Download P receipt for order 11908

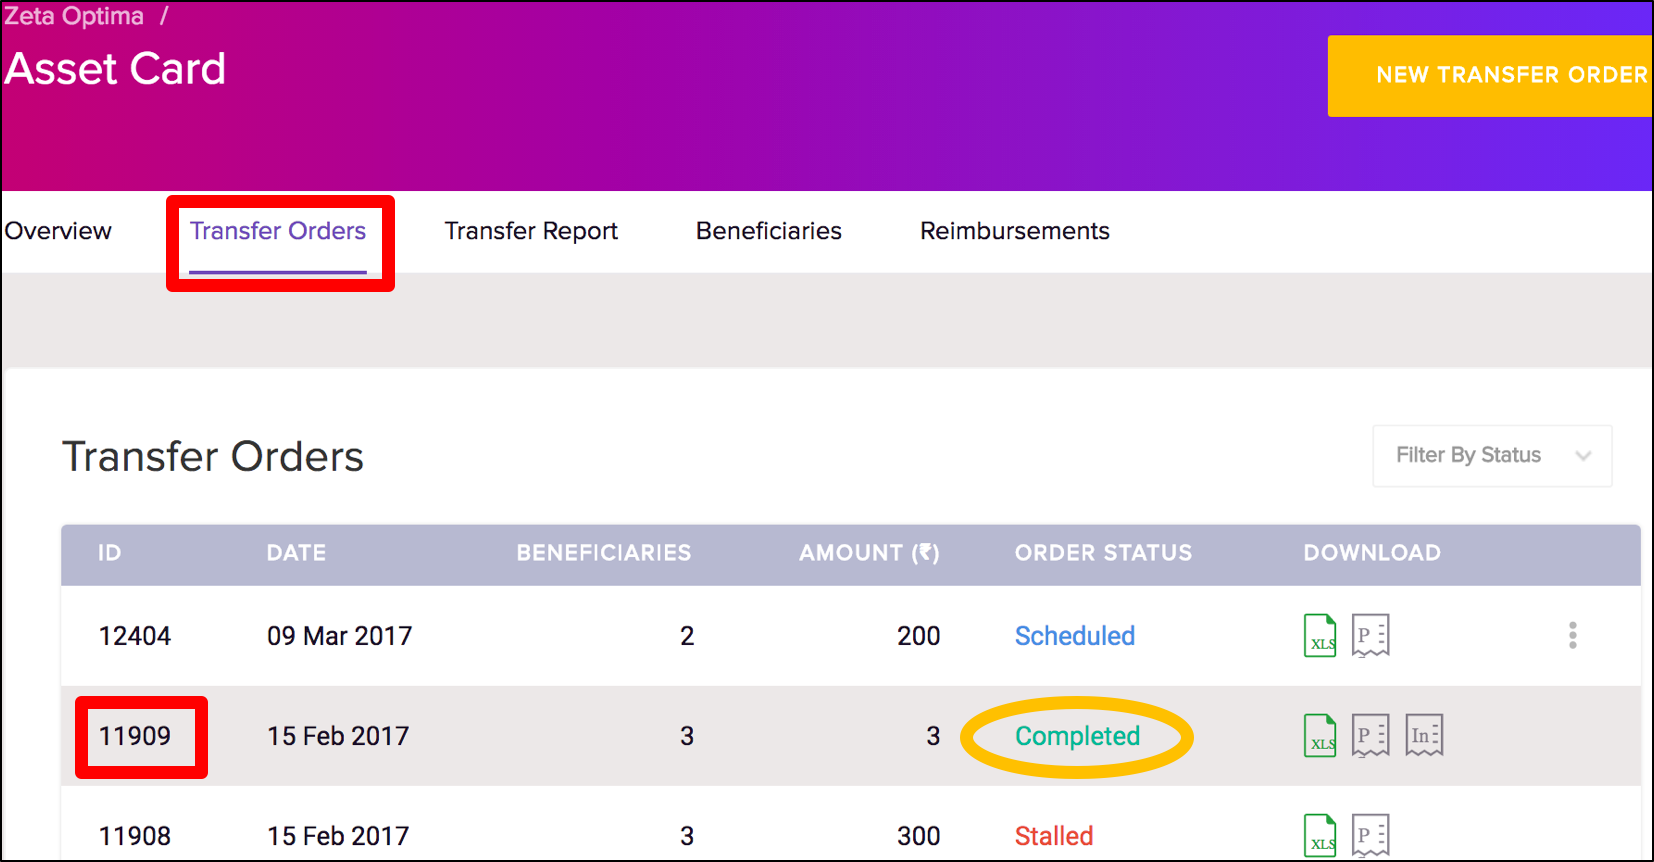pos(1370,835)
